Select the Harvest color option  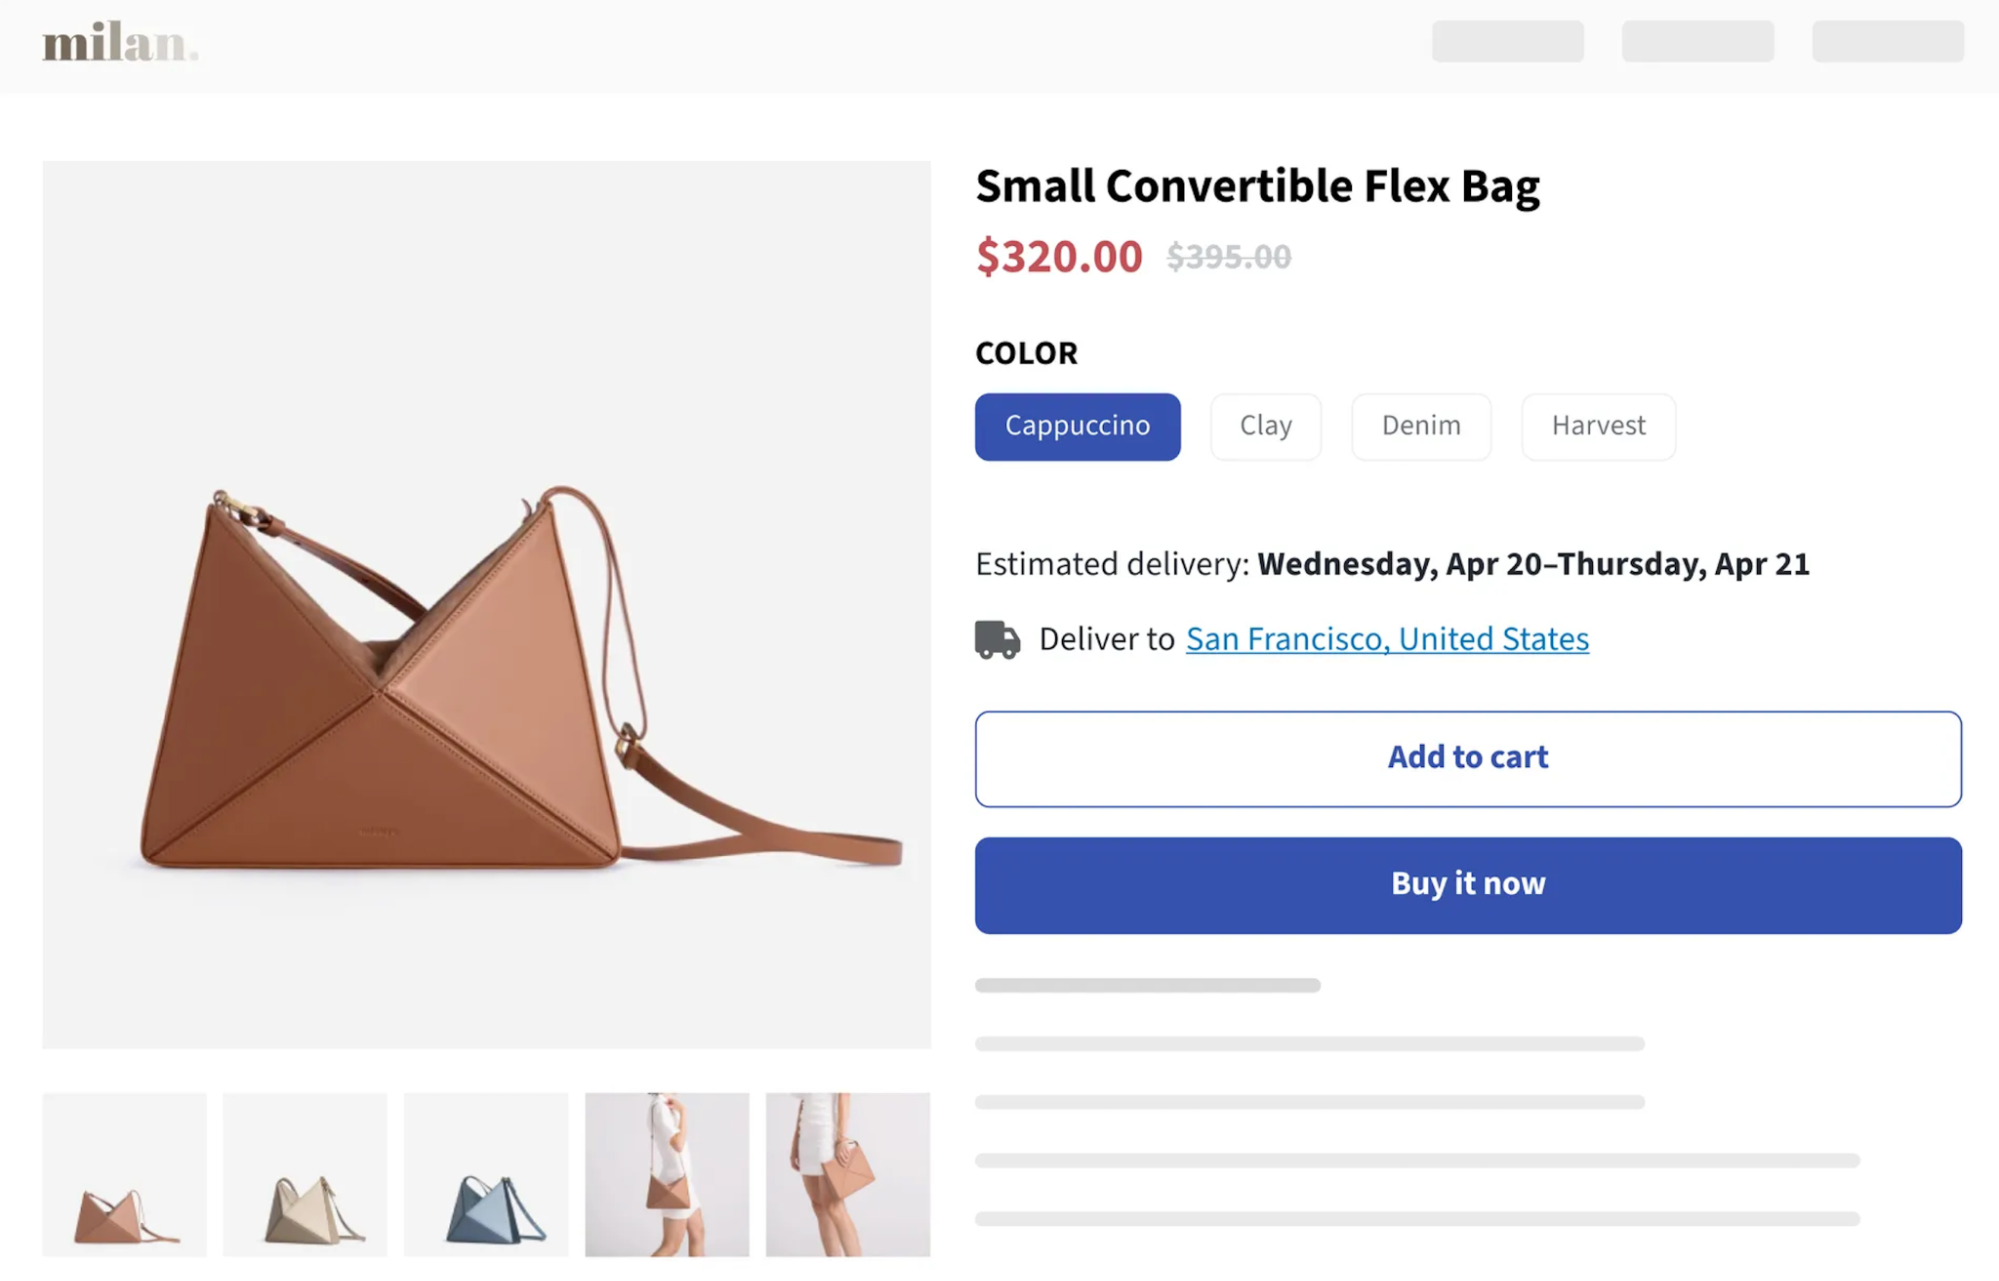(1597, 426)
